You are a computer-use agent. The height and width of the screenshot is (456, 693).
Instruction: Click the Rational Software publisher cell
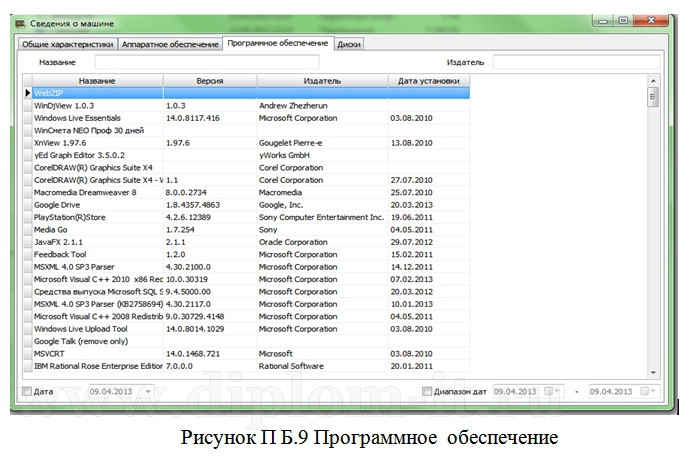point(322,366)
